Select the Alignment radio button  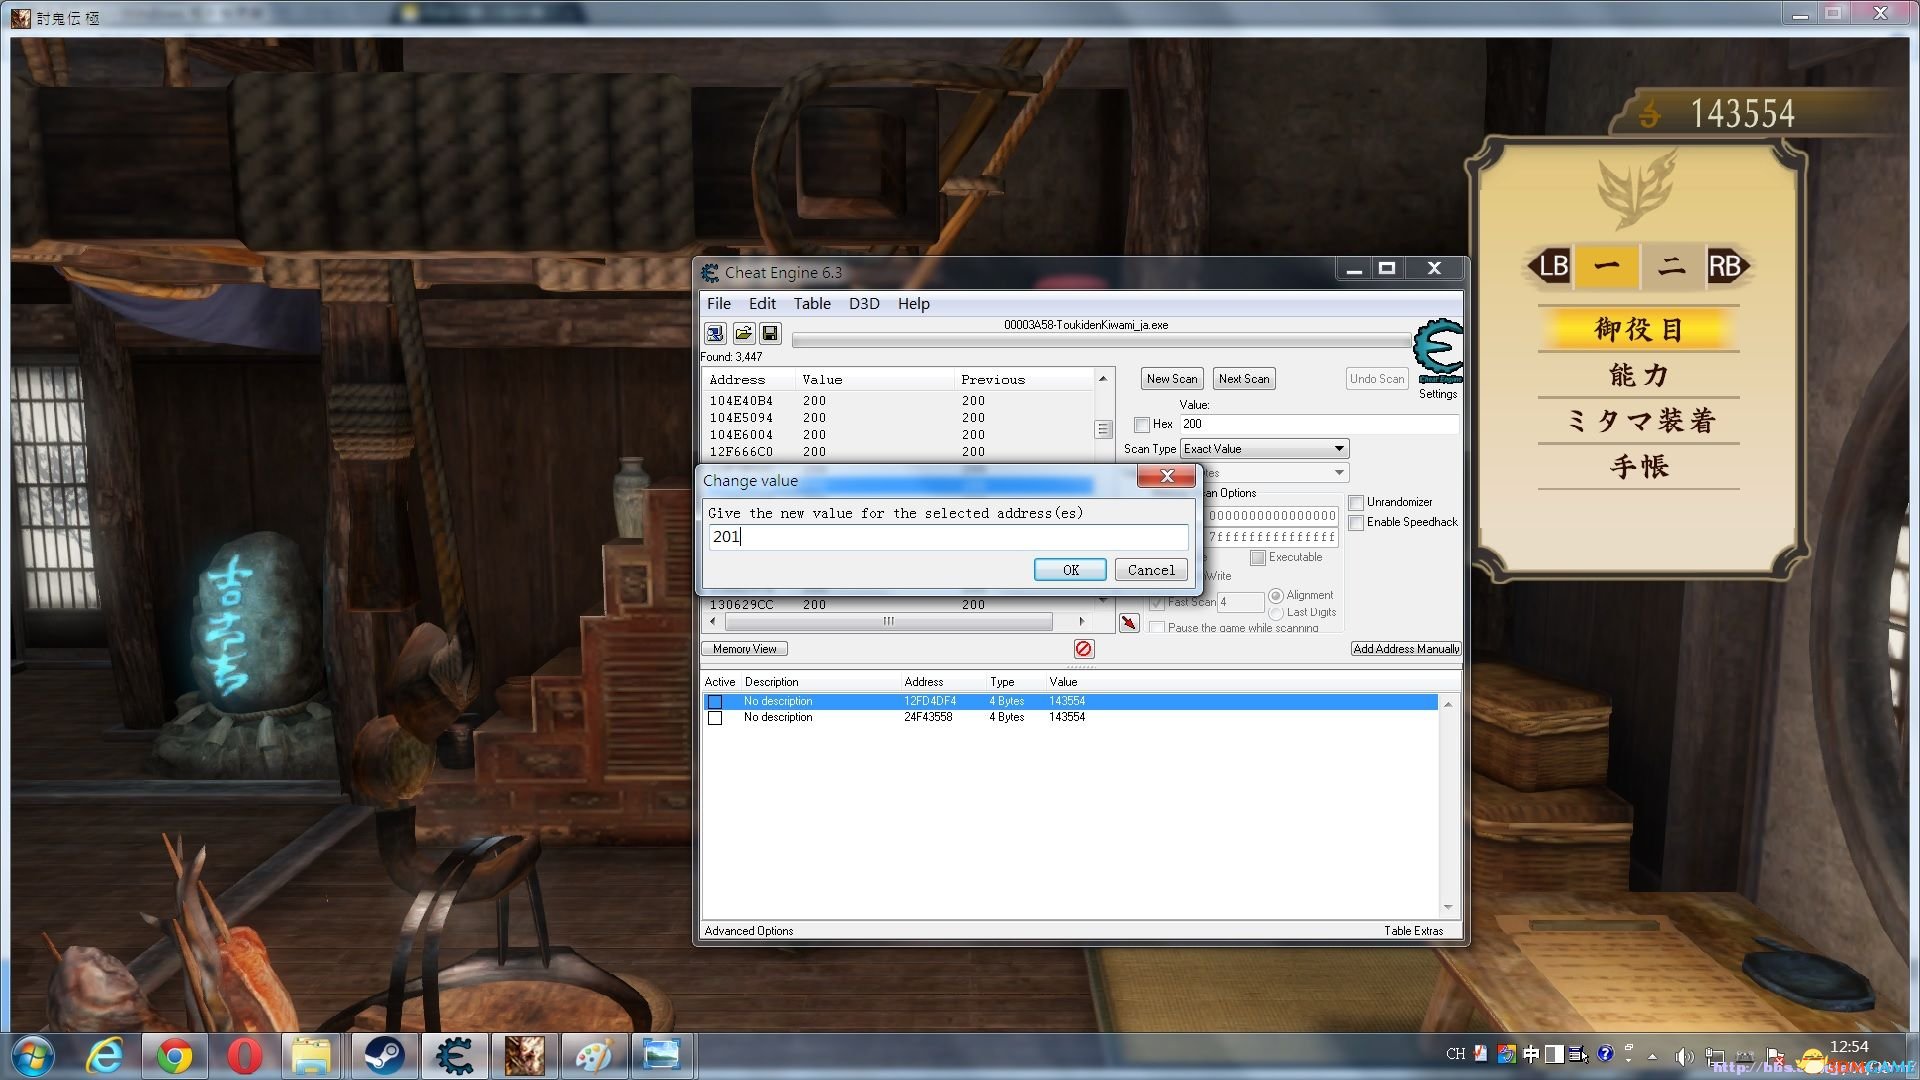pos(1276,595)
